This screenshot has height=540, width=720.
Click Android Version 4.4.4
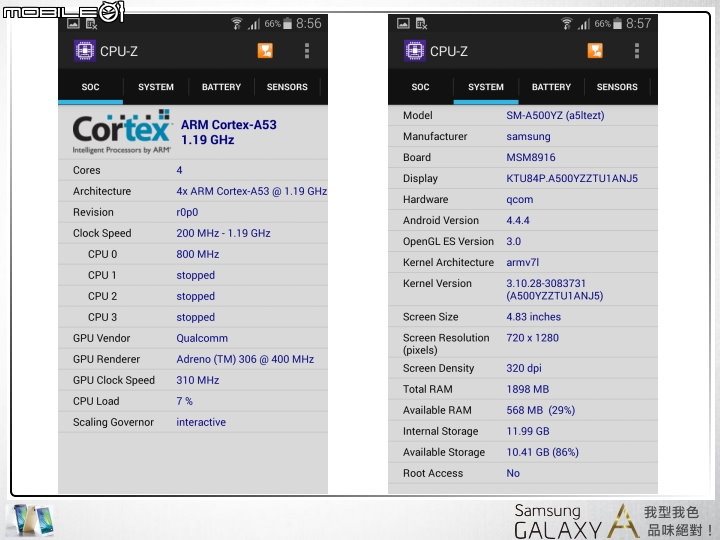point(518,221)
